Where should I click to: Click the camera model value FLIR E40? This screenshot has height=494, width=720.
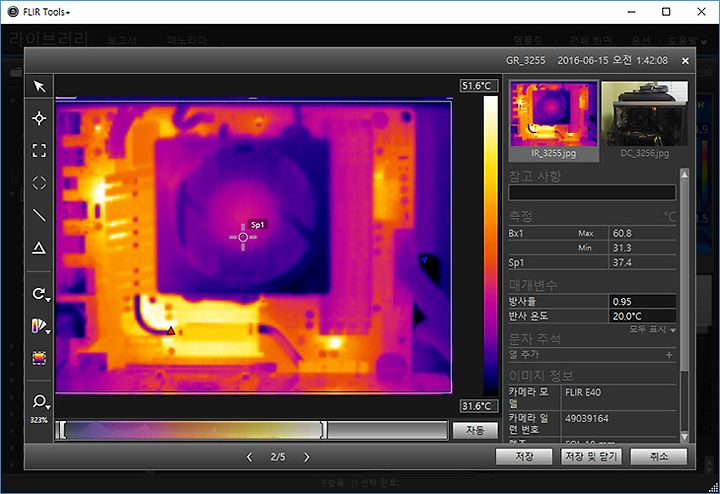point(583,393)
